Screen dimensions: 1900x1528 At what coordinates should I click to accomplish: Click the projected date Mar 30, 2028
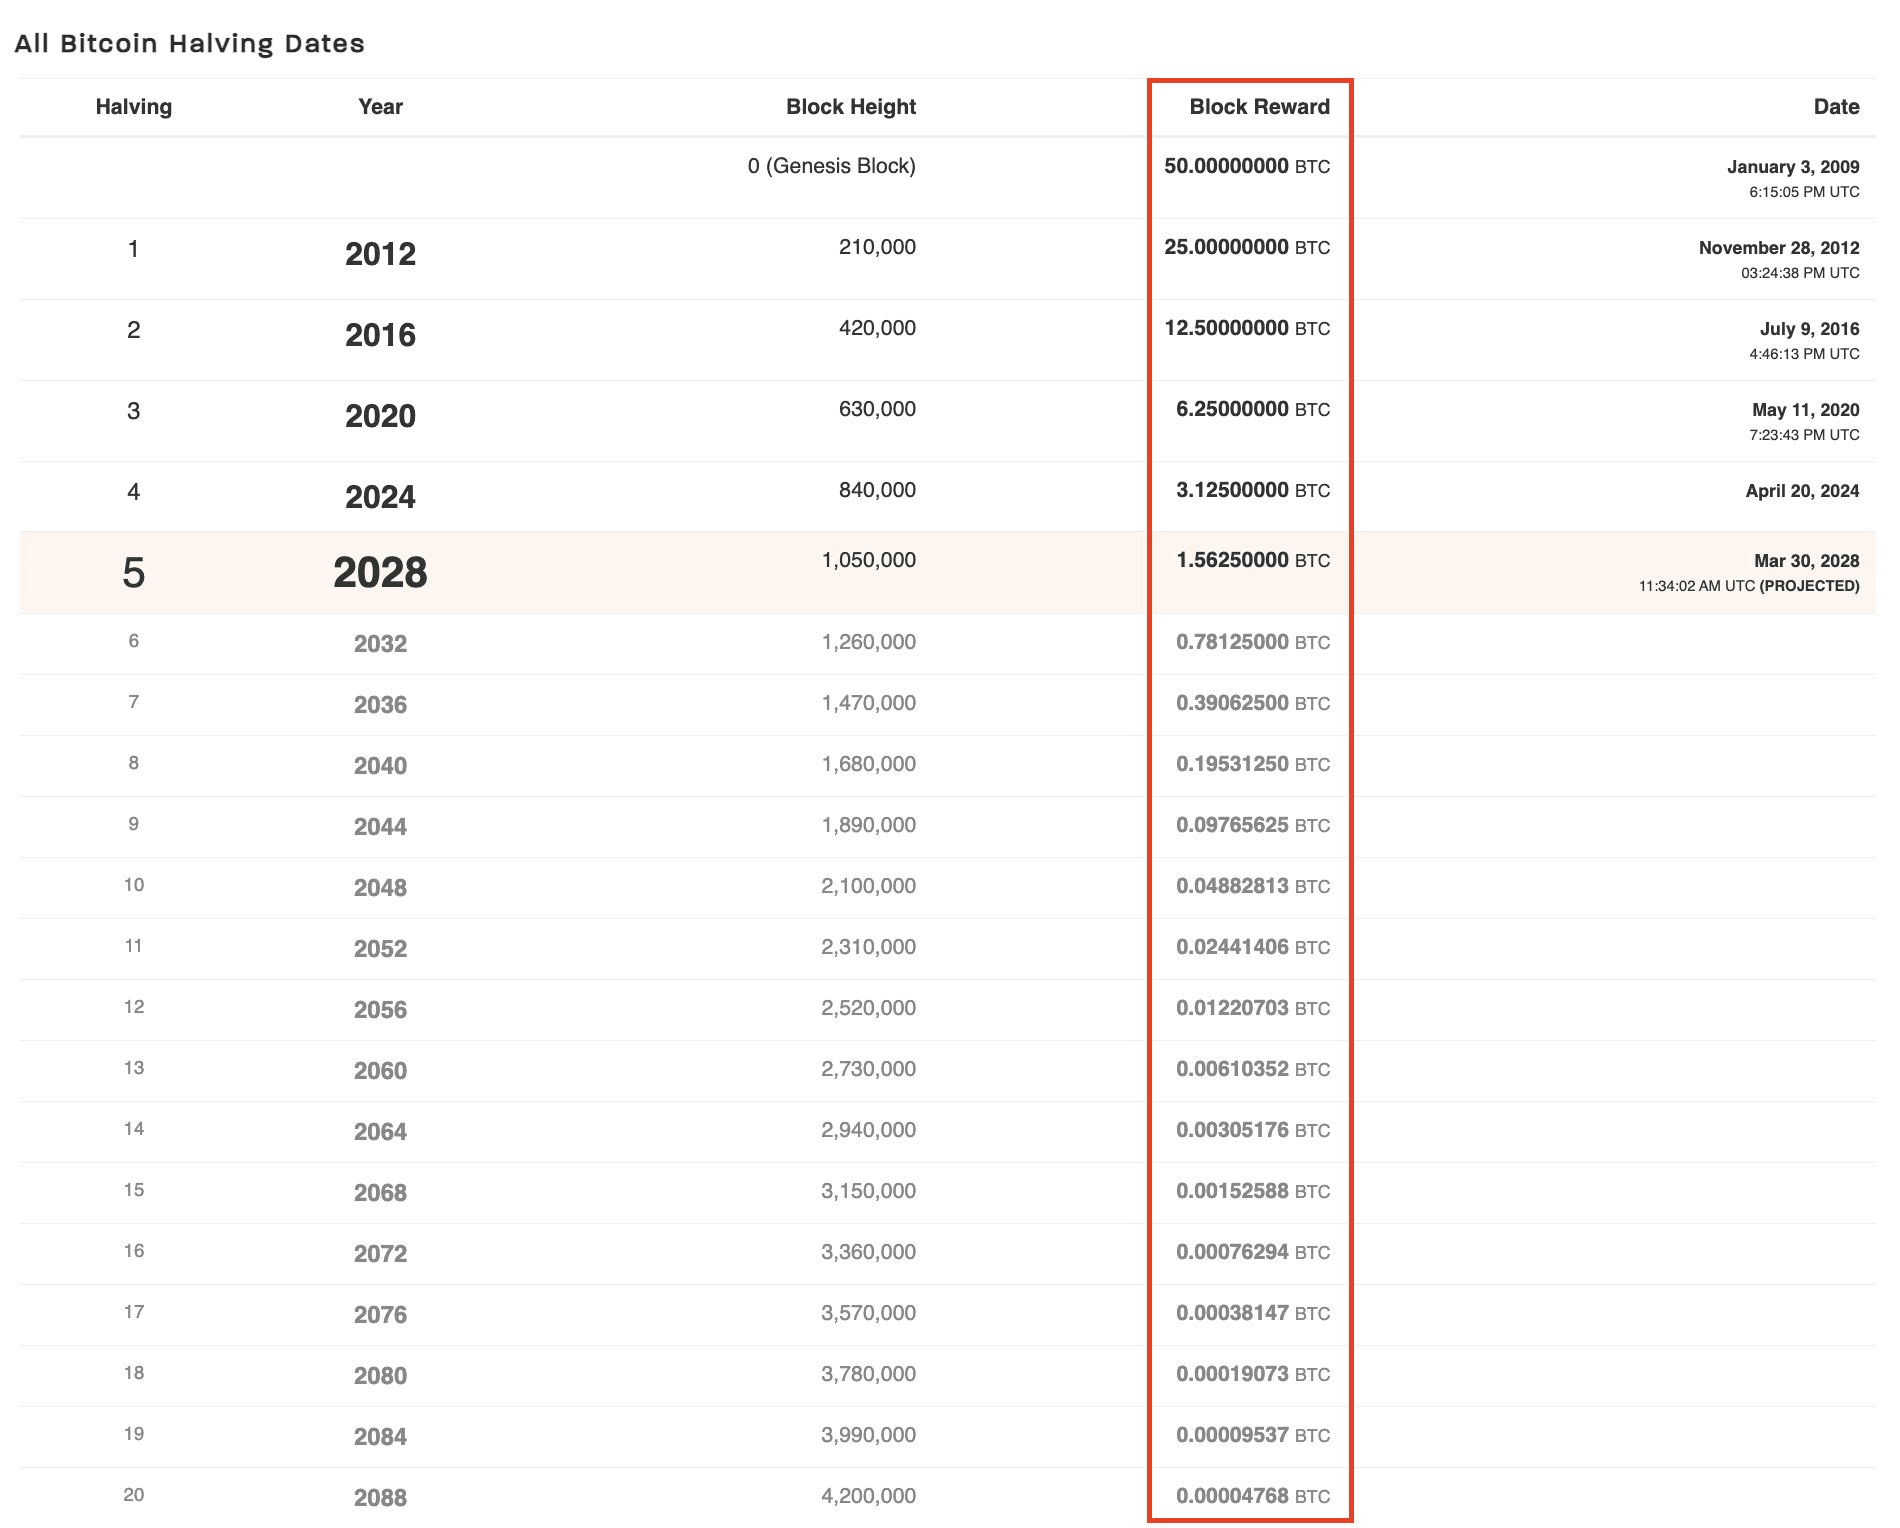(1806, 561)
